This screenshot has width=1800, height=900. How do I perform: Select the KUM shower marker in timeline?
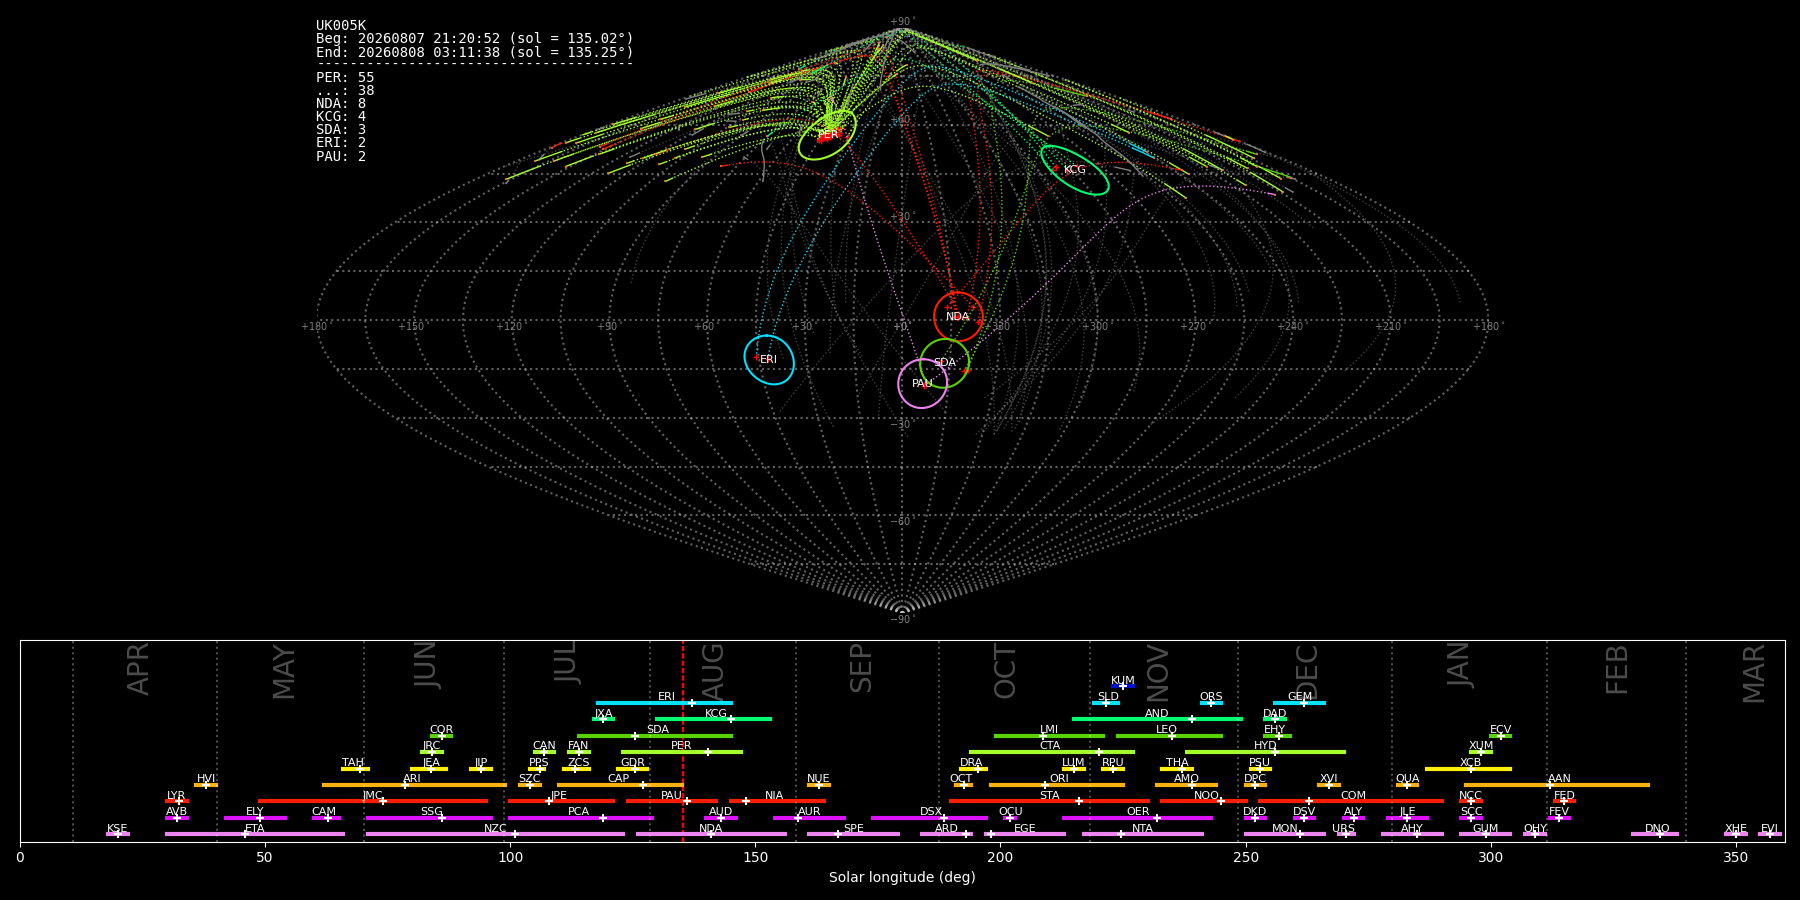[1123, 686]
